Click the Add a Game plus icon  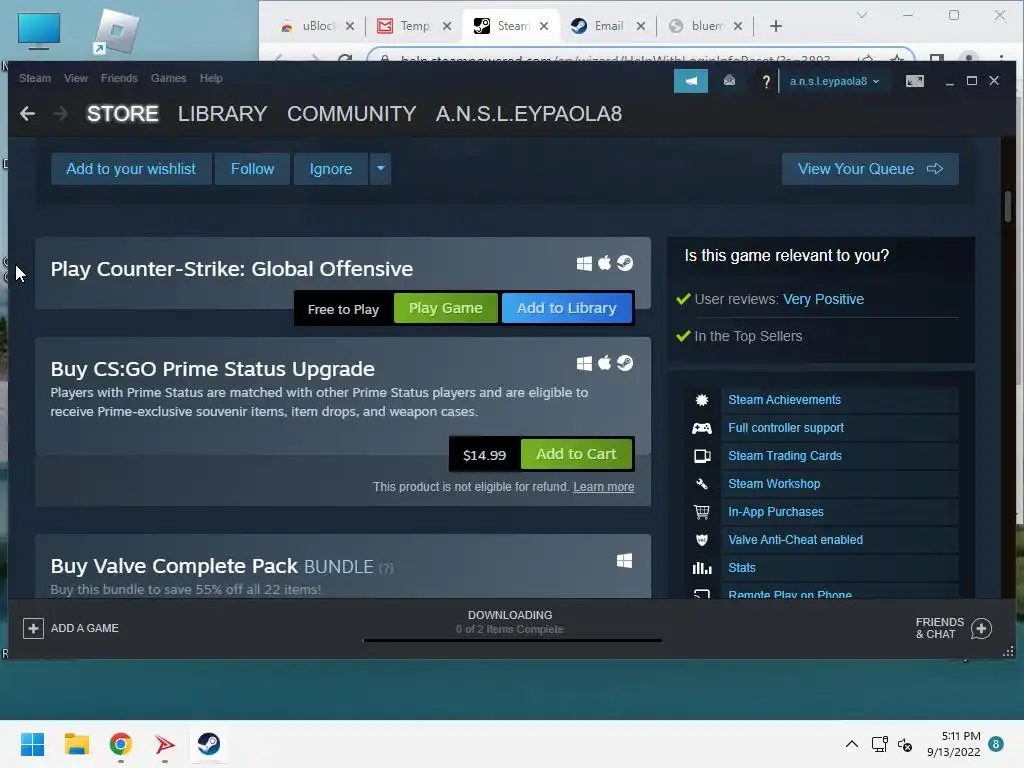click(33, 628)
